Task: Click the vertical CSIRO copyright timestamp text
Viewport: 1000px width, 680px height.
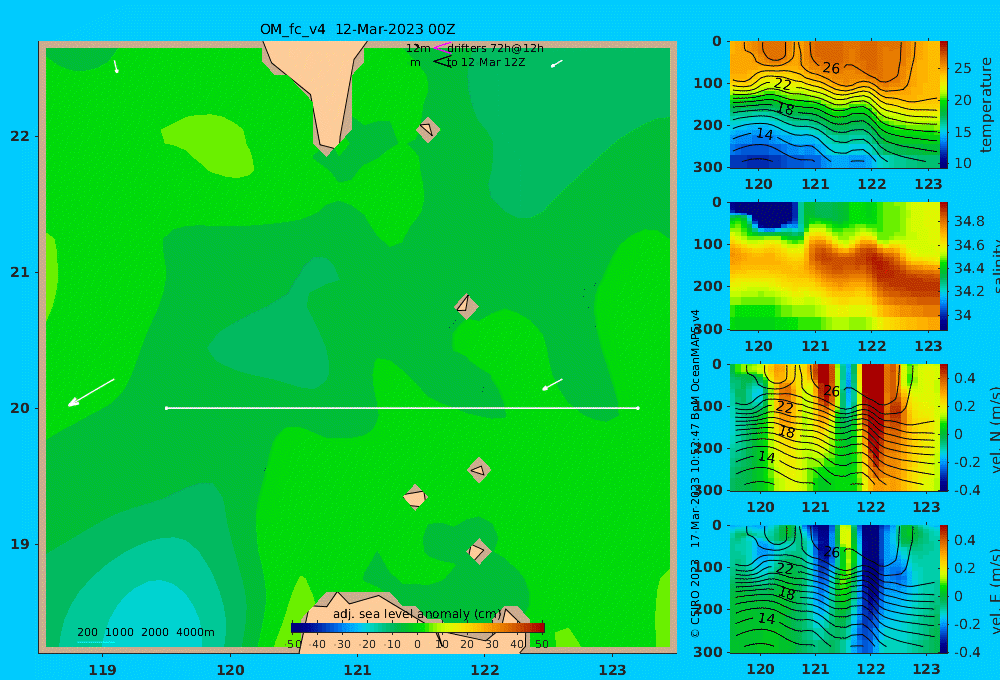Action: tap(695, 473)
